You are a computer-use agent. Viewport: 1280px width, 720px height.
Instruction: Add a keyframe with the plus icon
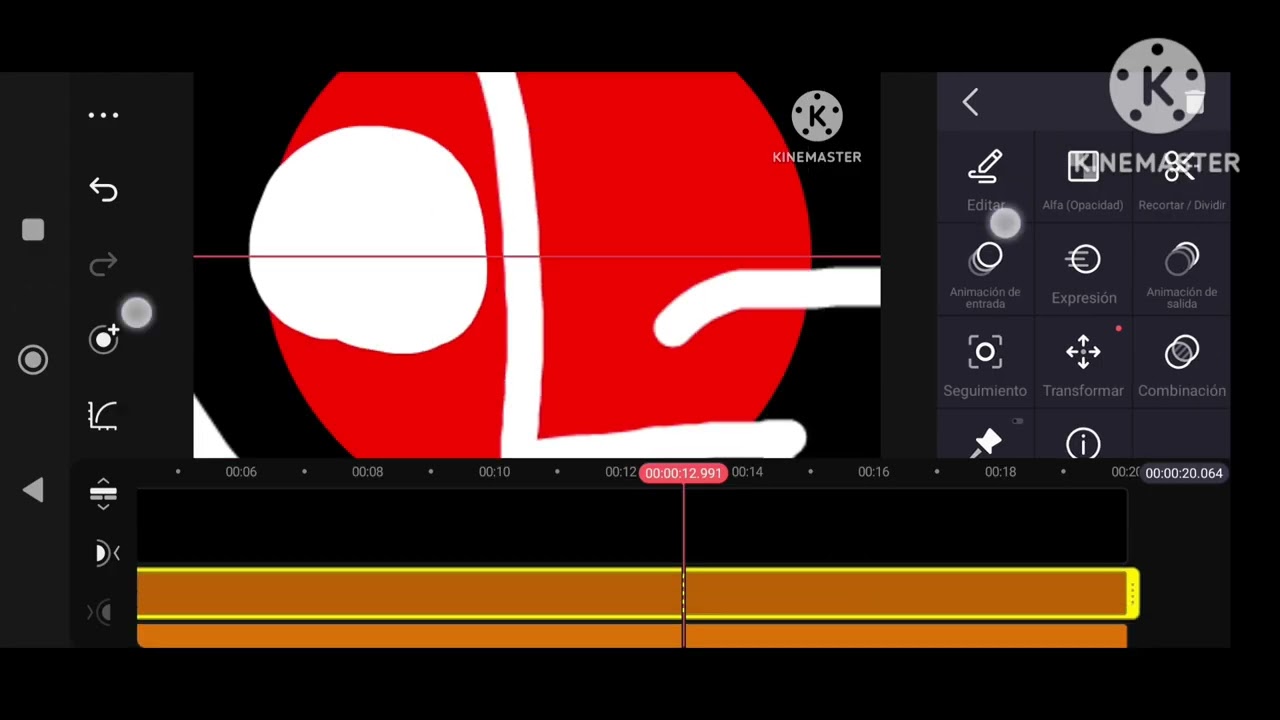pyautogui.click(x=104, y=339)
